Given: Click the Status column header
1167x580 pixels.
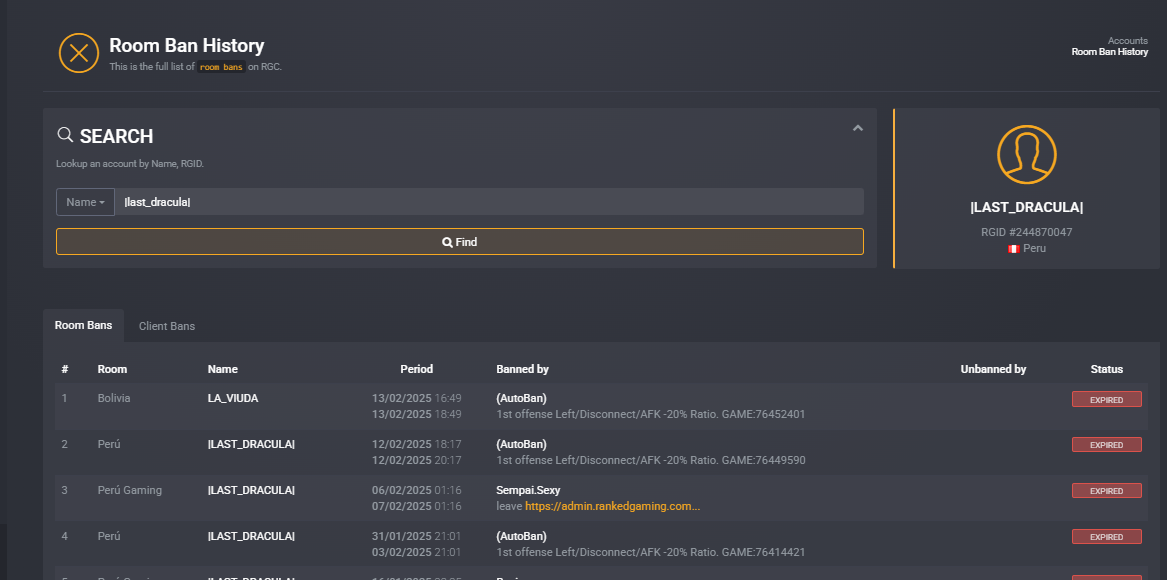Looking at the screenshot, I should point(1106,369).
